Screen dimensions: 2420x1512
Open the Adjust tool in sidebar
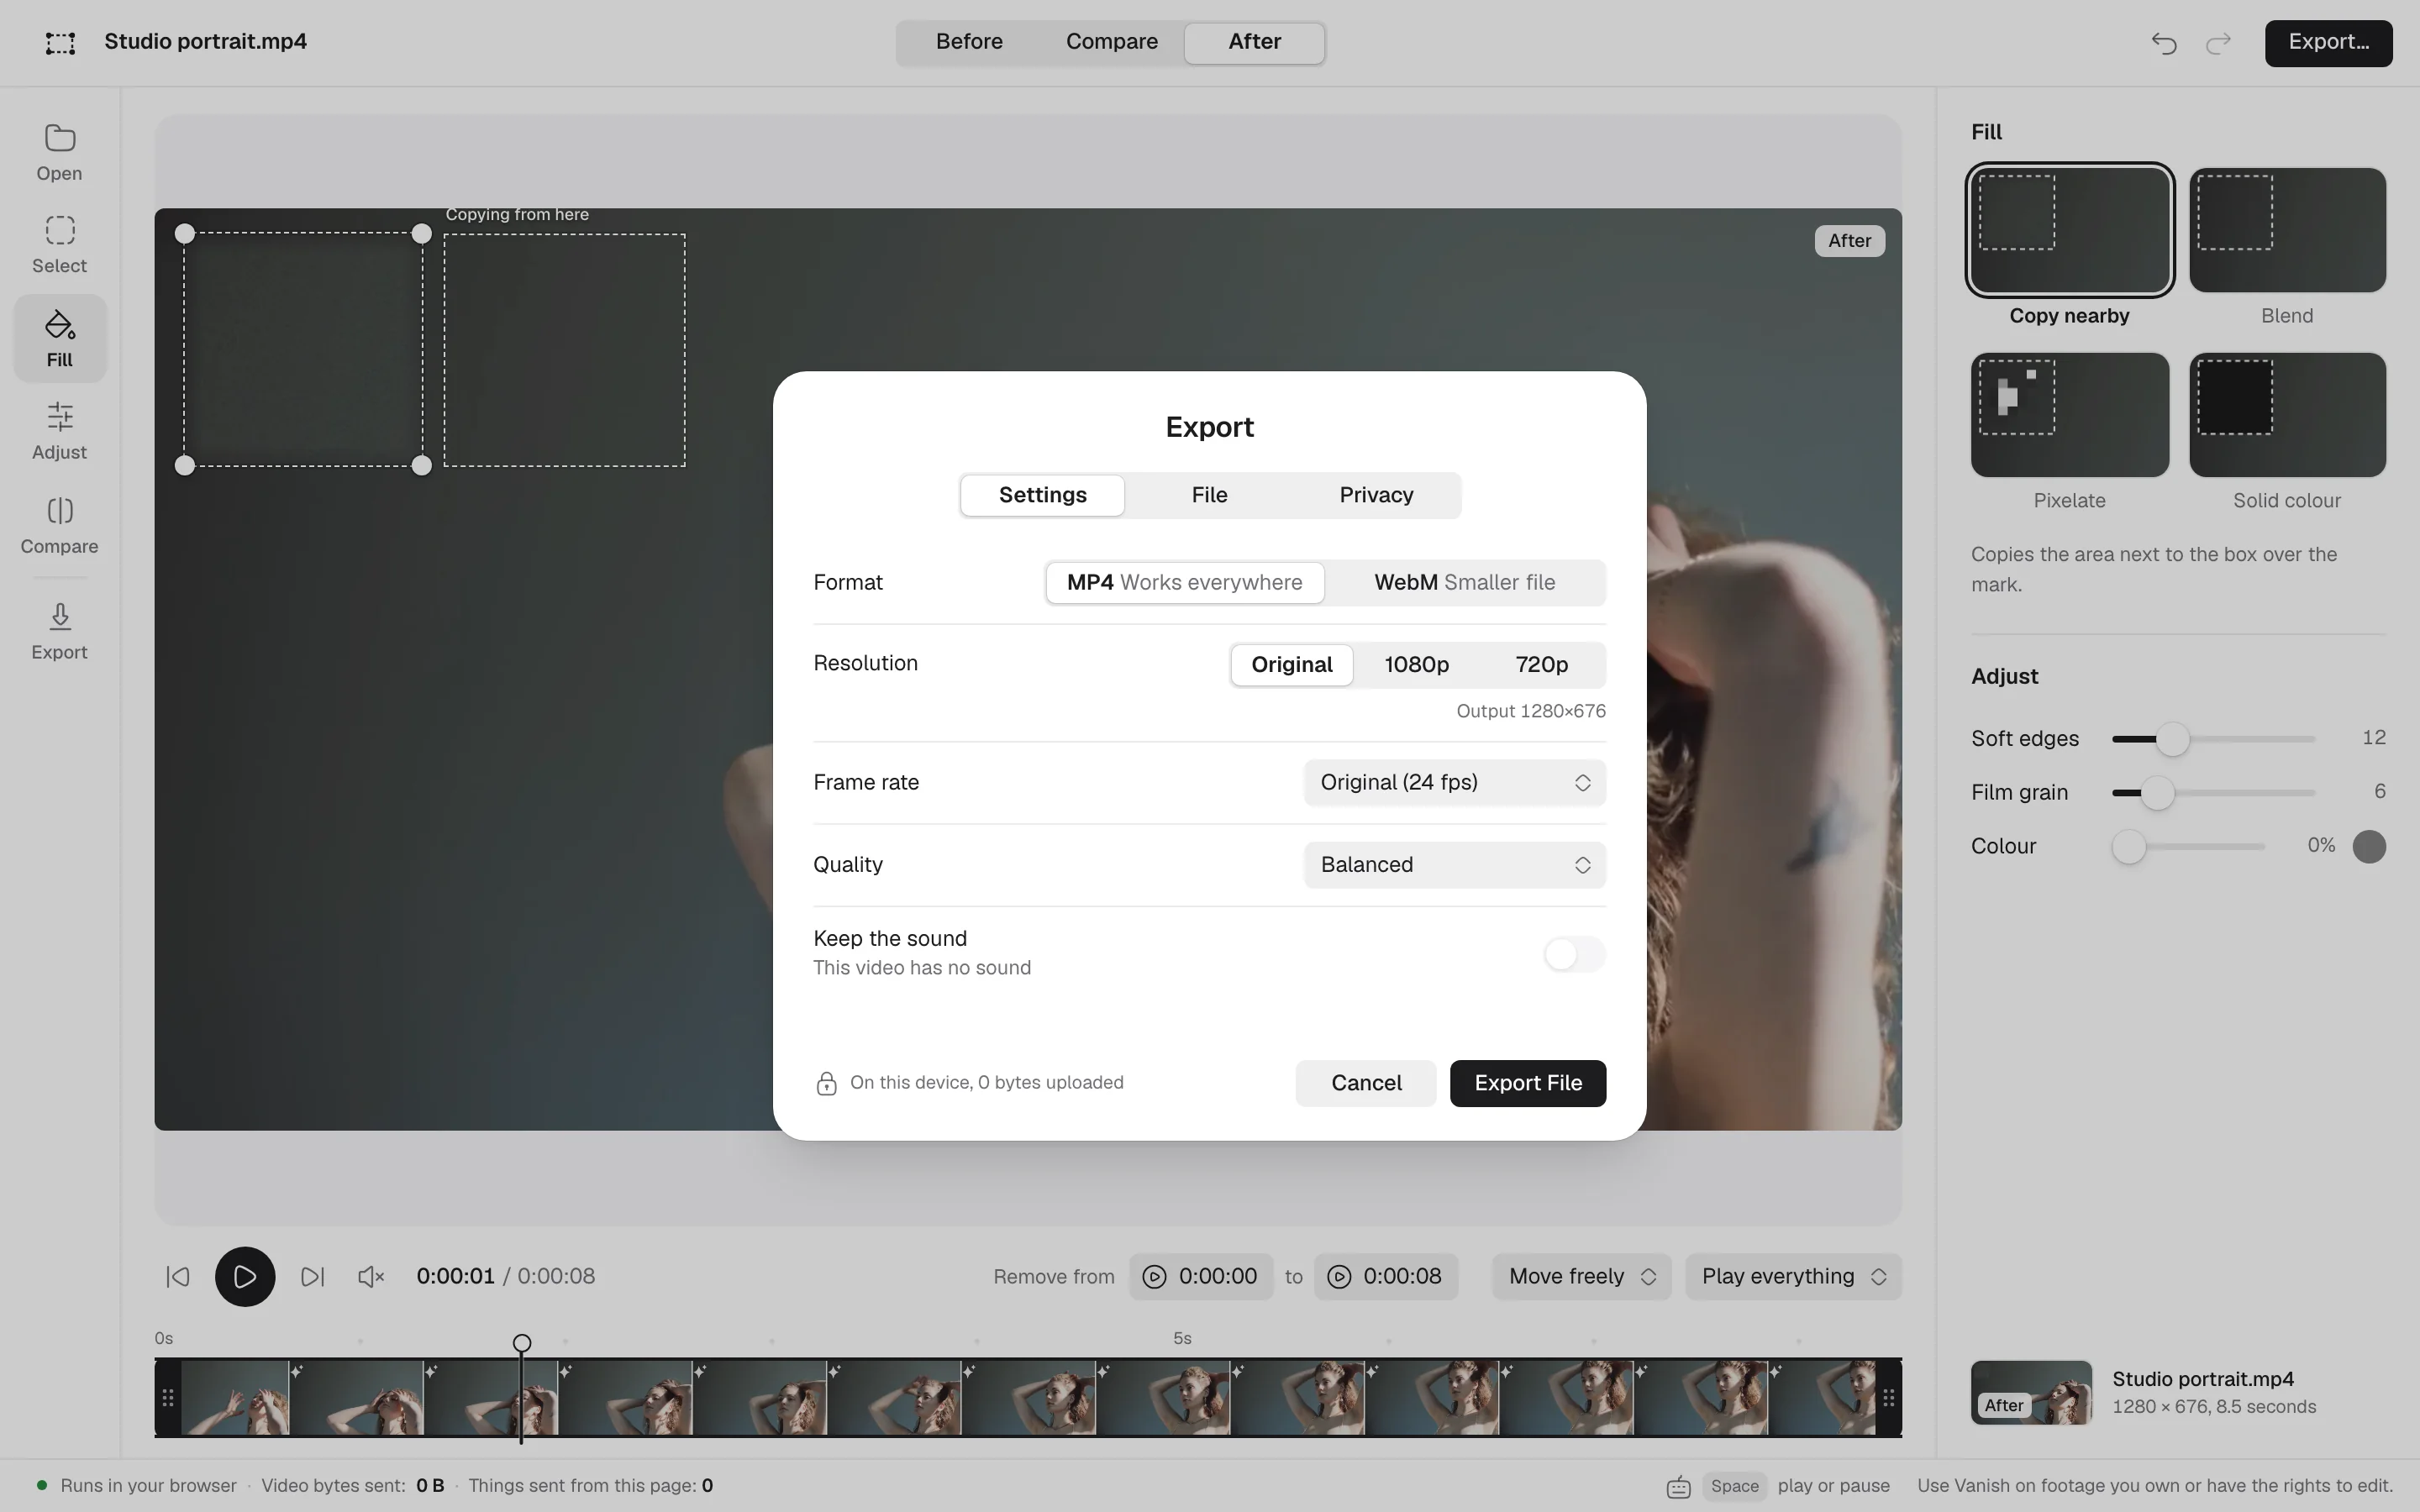pyautogui.click(x=59, y=431)
